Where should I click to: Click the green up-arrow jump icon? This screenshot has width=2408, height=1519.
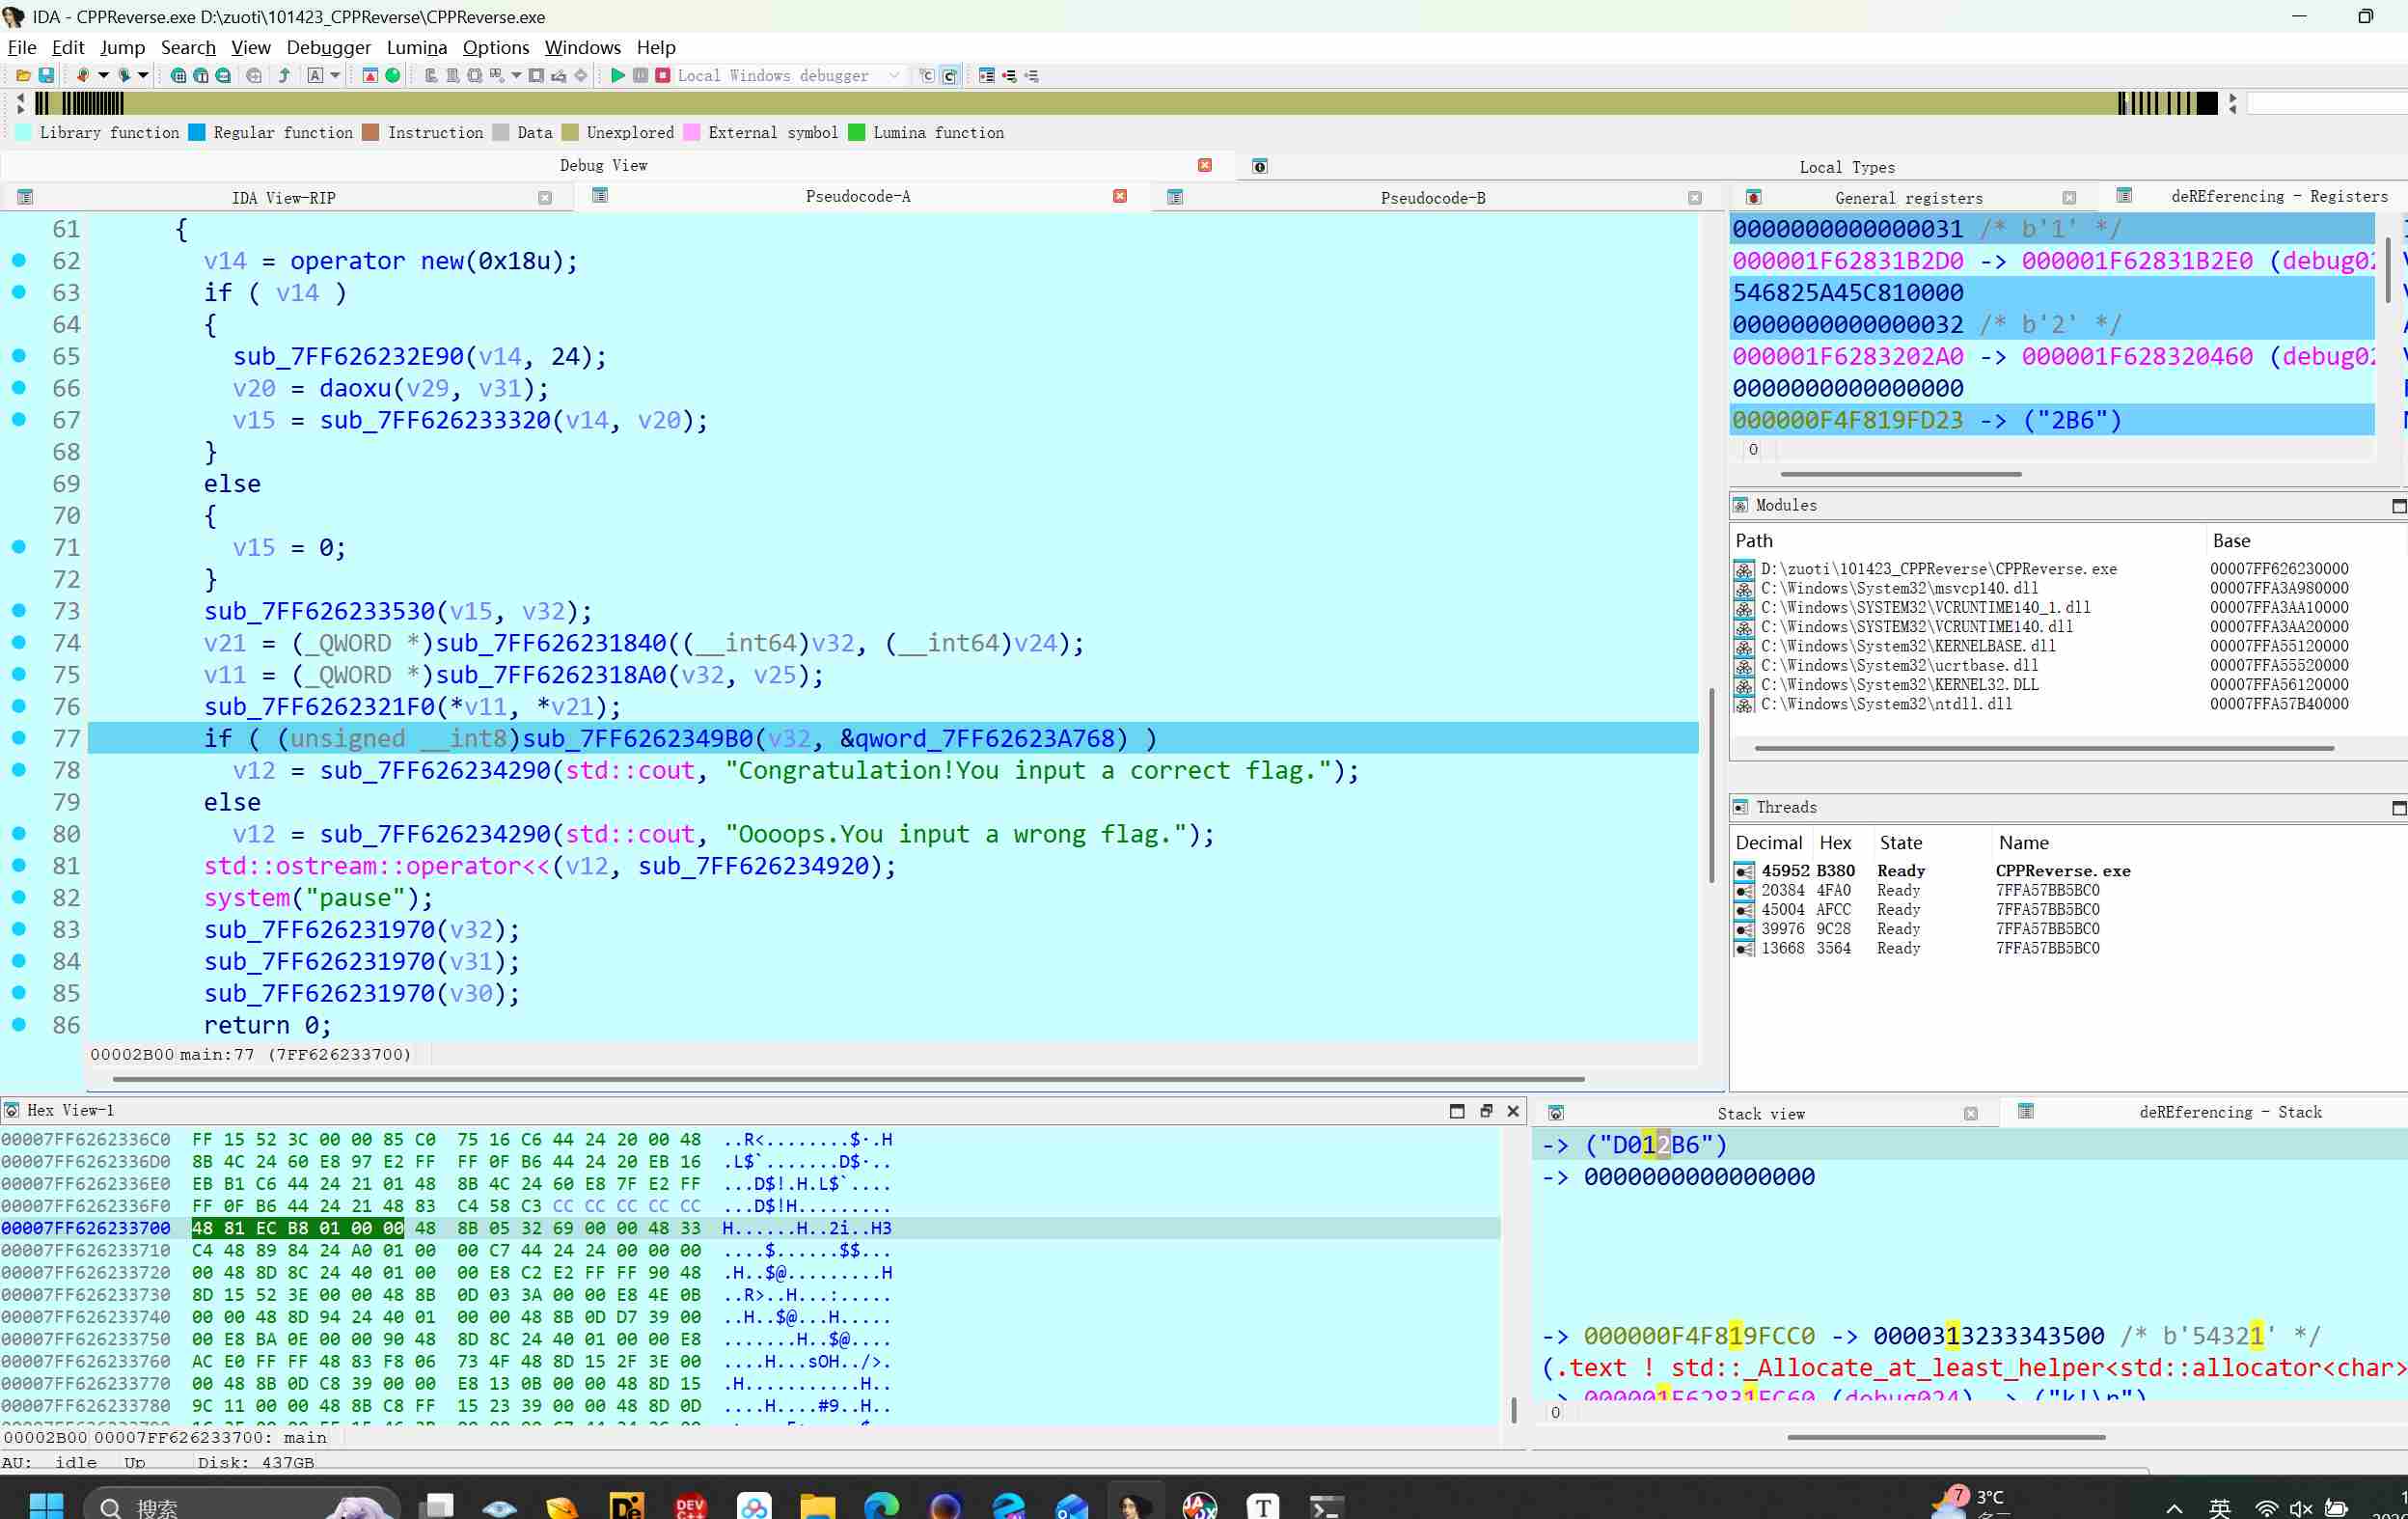(x=284, y=76)
